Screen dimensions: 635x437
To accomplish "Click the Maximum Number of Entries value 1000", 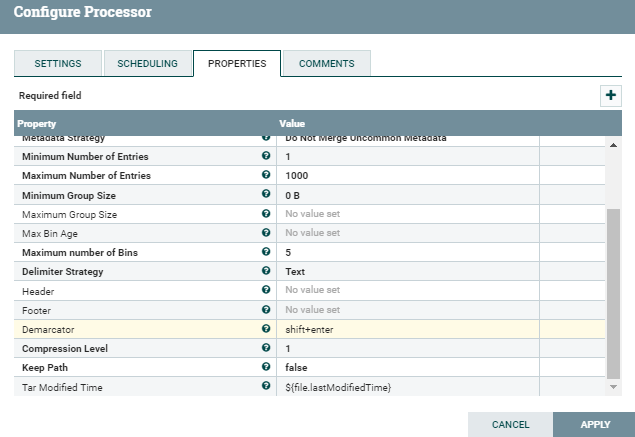I will pyautogui.click(x=408, y=175).
